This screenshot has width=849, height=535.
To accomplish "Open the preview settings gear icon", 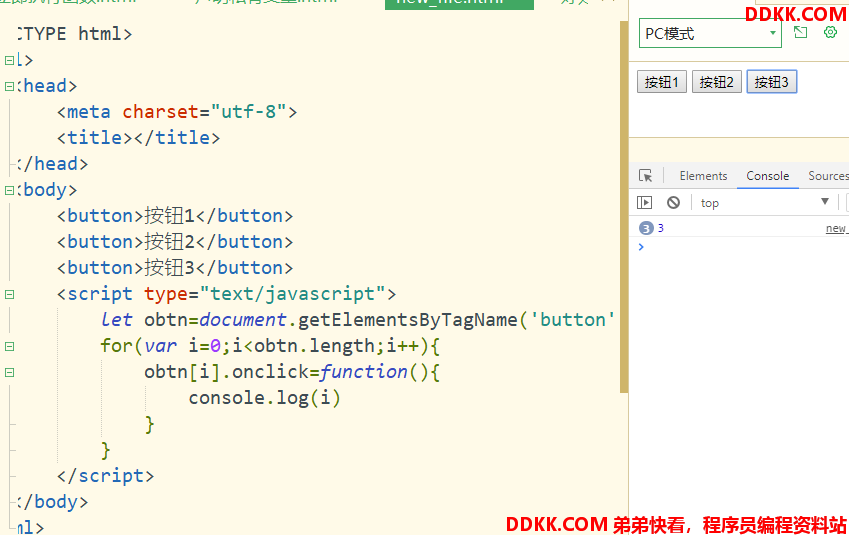I will pos(830,32).
